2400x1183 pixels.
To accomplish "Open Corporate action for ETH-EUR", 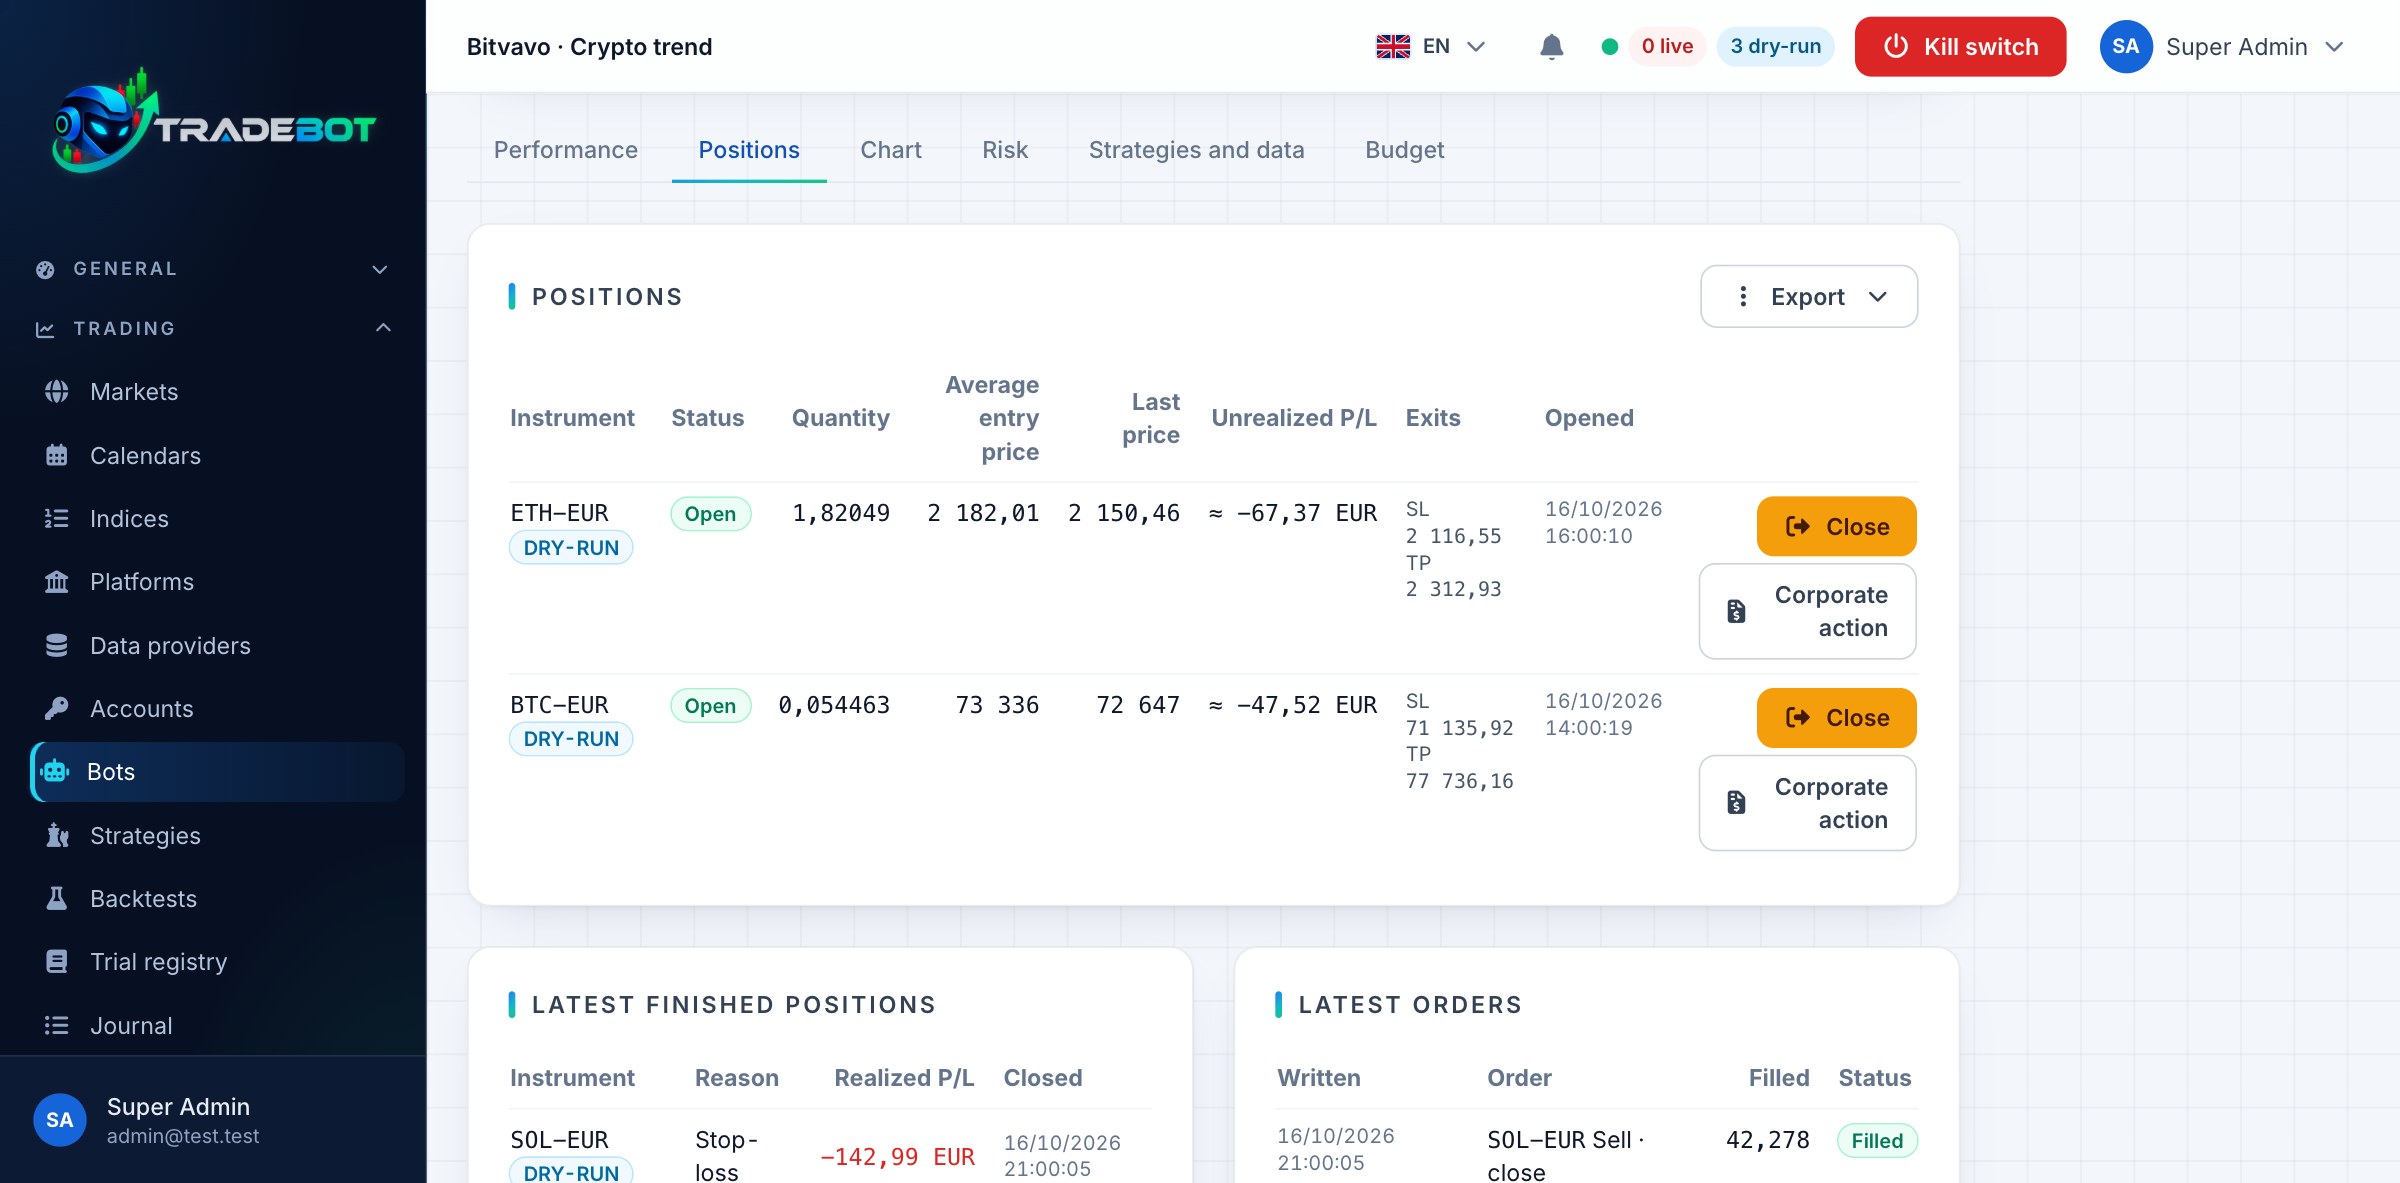I will pyautogui.click(x=1808, y=611).
